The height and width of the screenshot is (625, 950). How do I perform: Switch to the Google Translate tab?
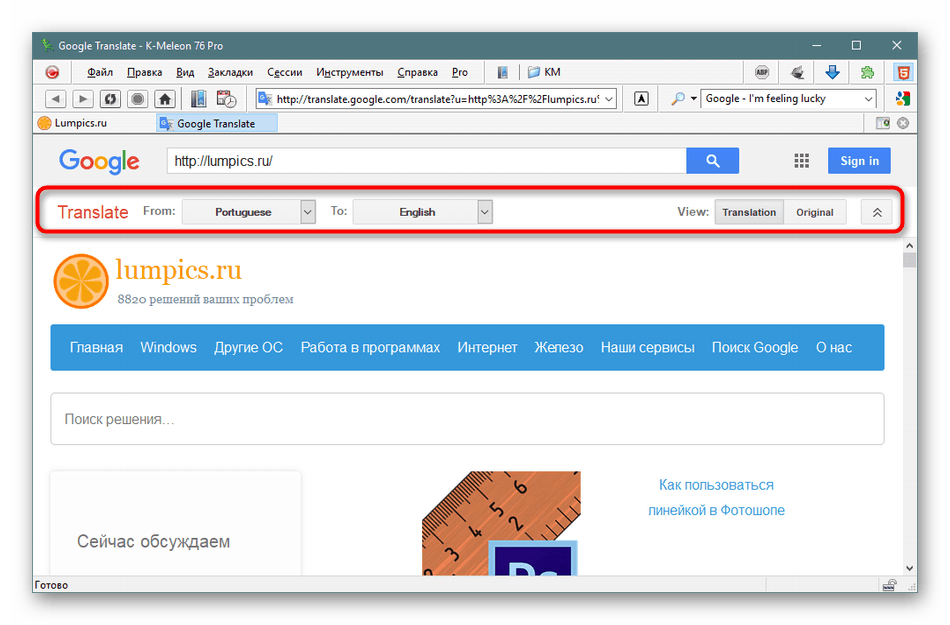(x=216, y=124)
